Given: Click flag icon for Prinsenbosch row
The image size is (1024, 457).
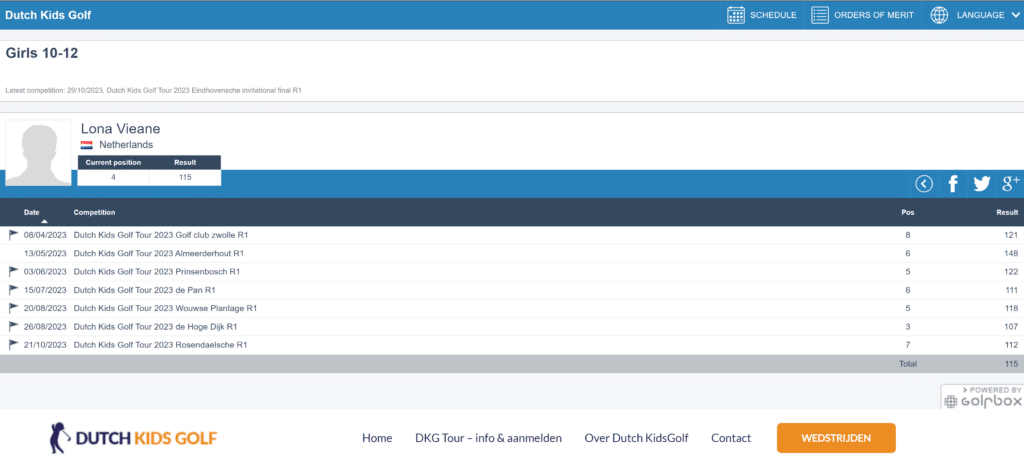Looking at the screenshot, I should [x=14, y=271].
